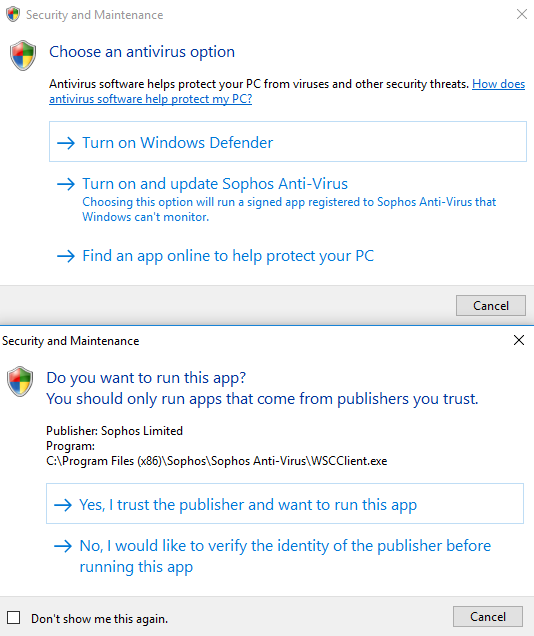Click the title bar shield icon
Screen dimensions: 534x636
pos(13,14)
